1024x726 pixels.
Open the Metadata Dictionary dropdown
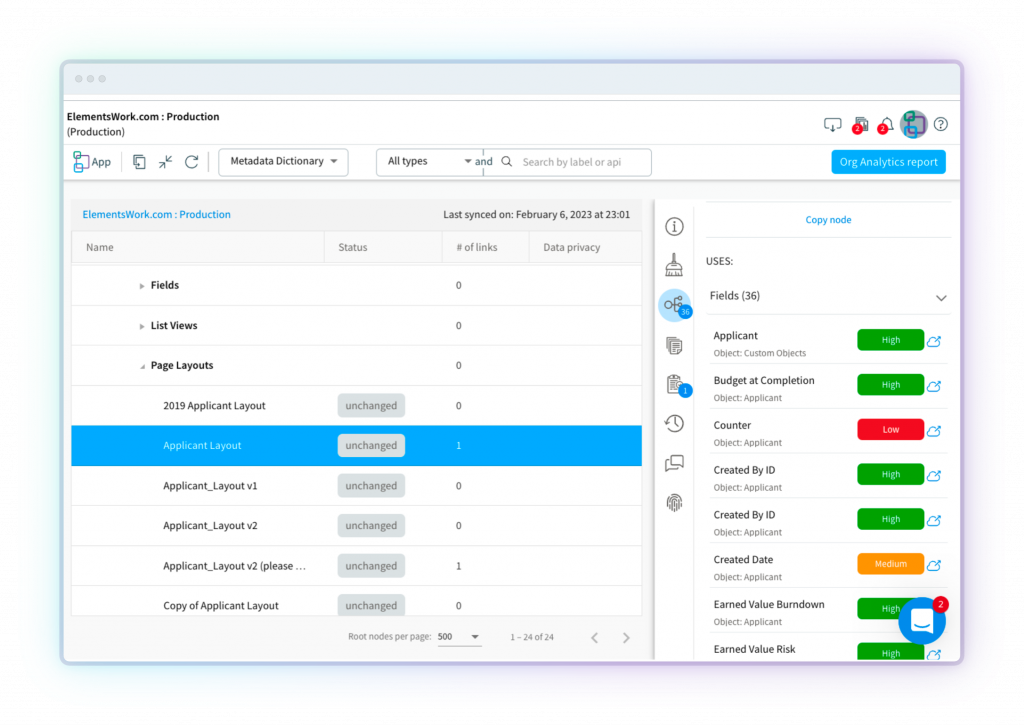(283, 162)
